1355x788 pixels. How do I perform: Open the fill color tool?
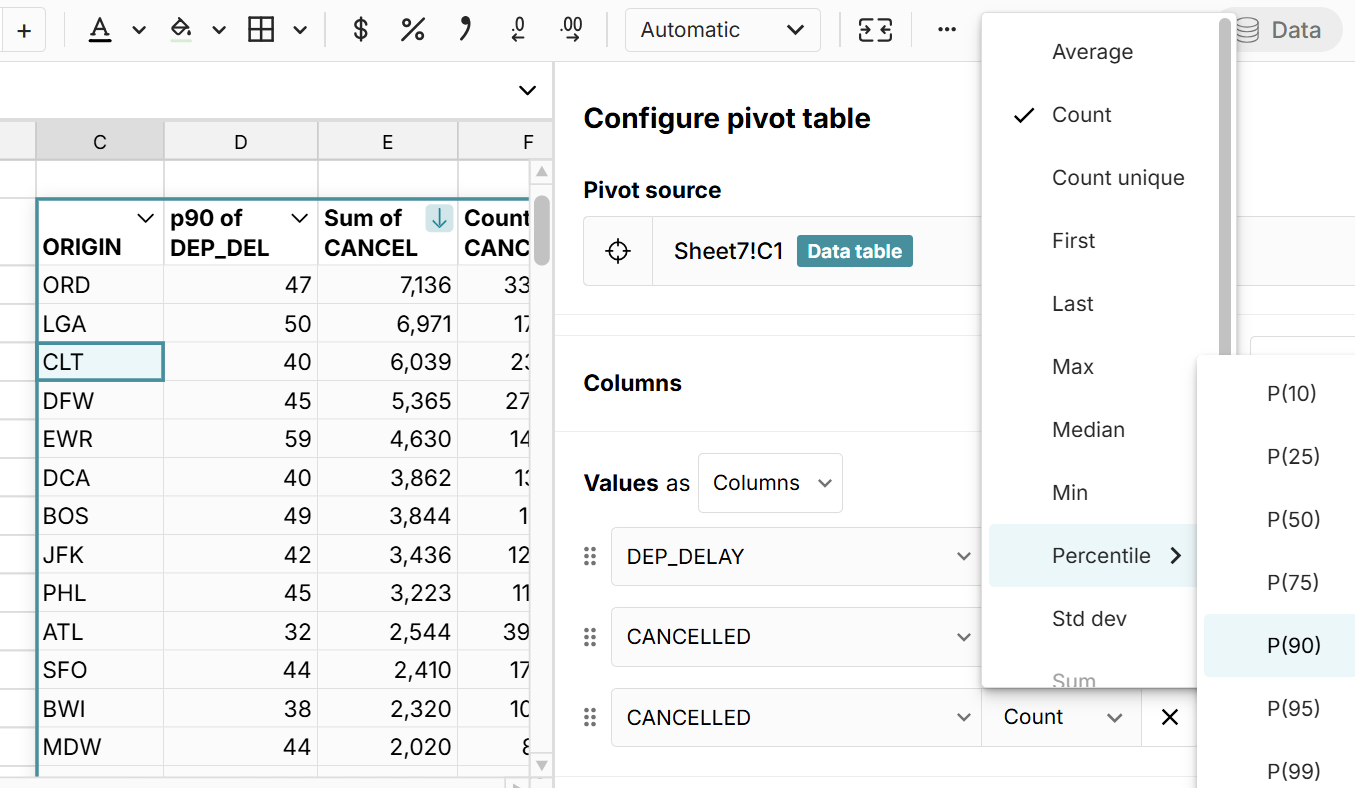tap(181, 29)
